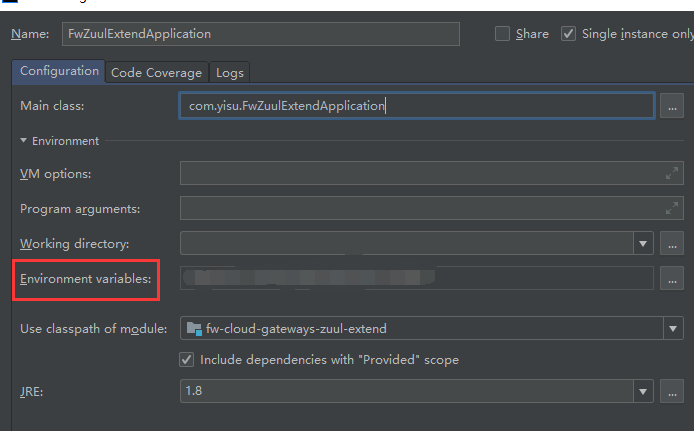The width and height of the screenshot is (694, 431).
Task: Enable the Share checkbox
Action: click(502, 33)
